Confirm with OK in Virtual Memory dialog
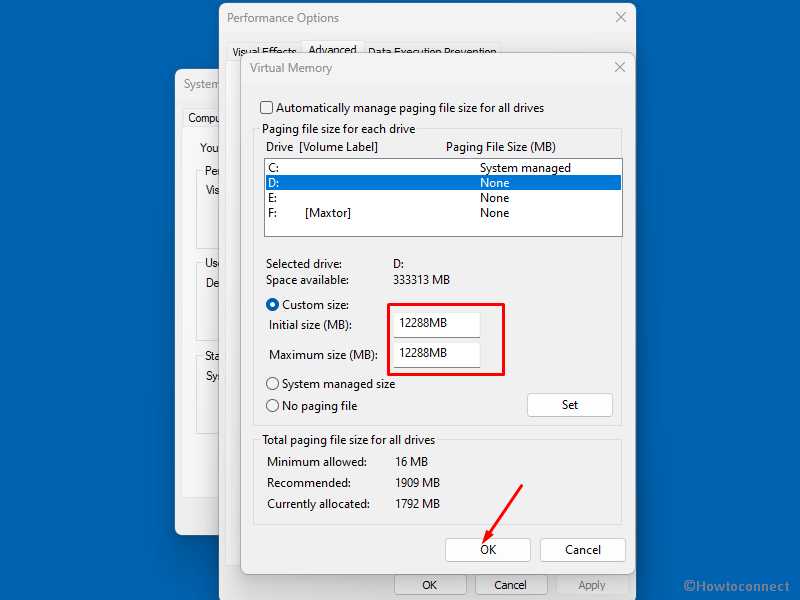Viewport: 800px width, 600px height. coord(487,549)
